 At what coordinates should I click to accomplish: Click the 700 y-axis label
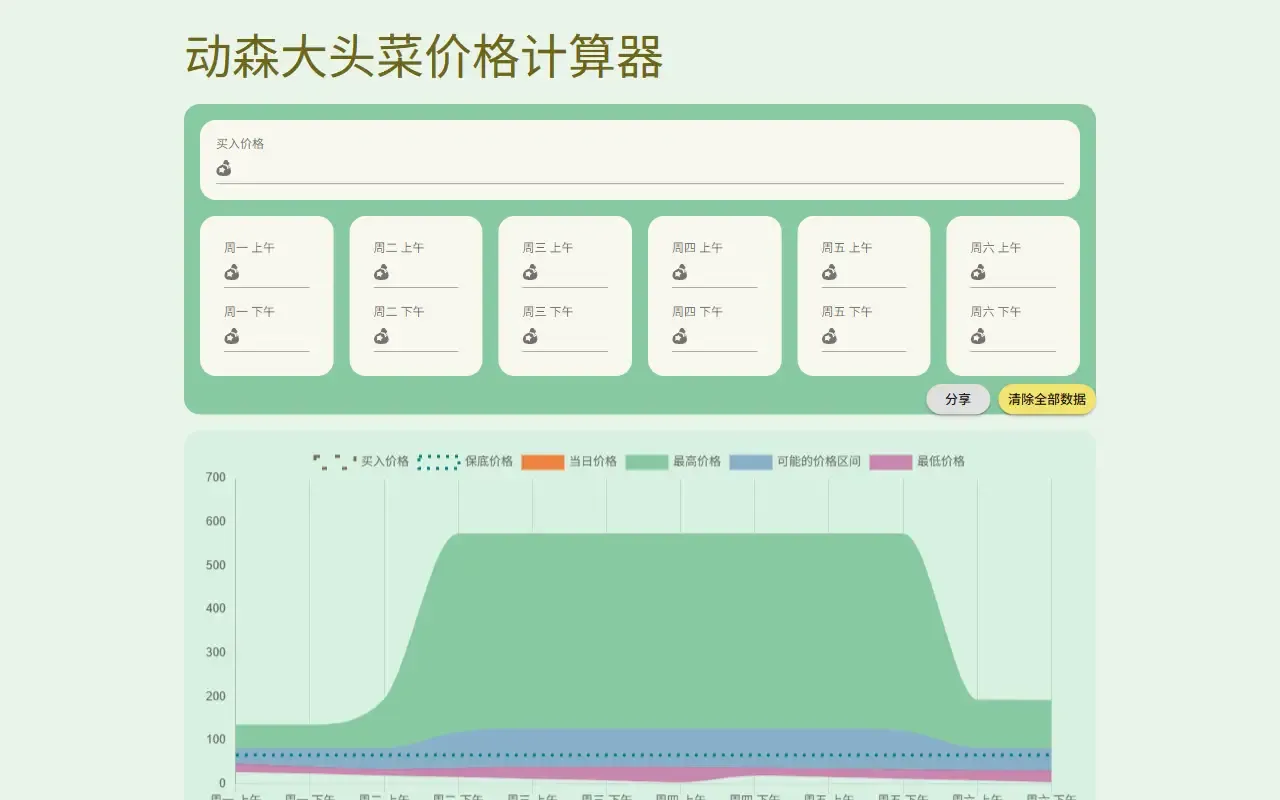pyautogui.click(x=215, y=477)
